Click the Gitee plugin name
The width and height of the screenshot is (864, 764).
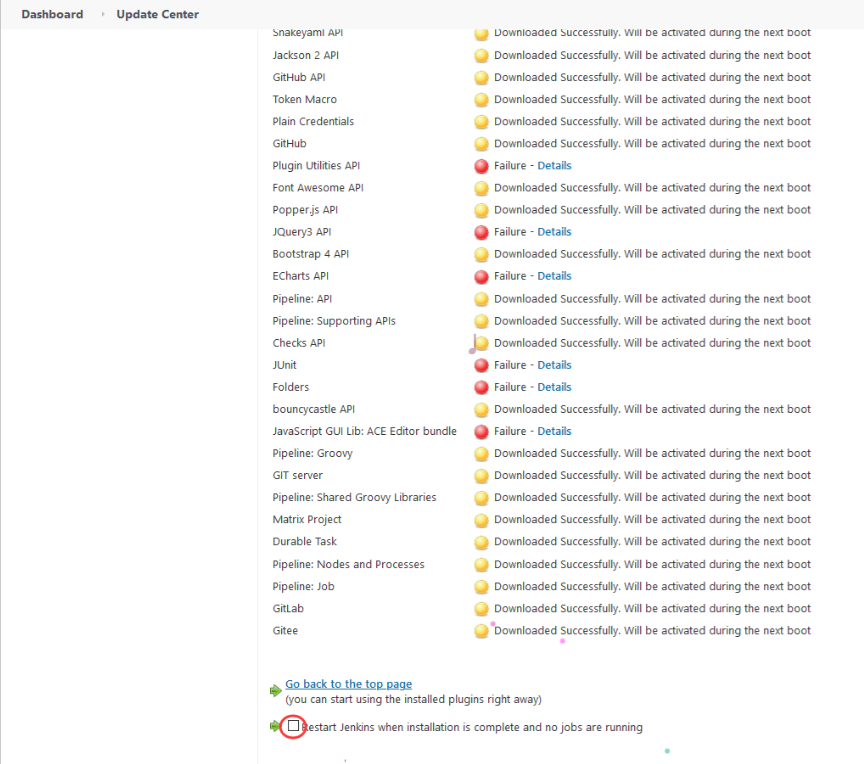285,630
